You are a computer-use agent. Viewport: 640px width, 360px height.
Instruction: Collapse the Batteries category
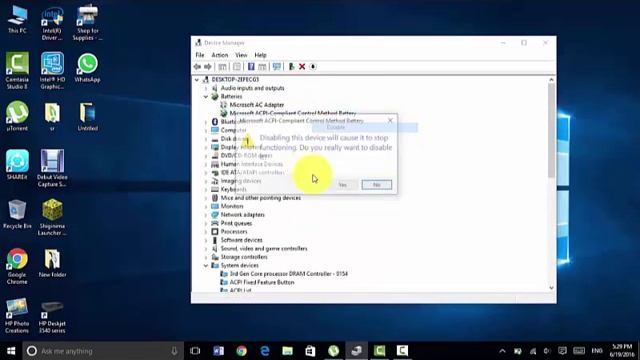click(x=206, y=97)
